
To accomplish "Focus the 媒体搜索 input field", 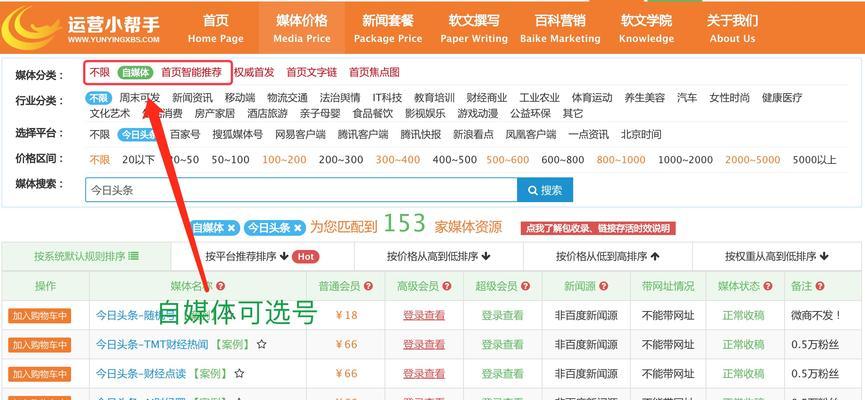I will [301, 190].
